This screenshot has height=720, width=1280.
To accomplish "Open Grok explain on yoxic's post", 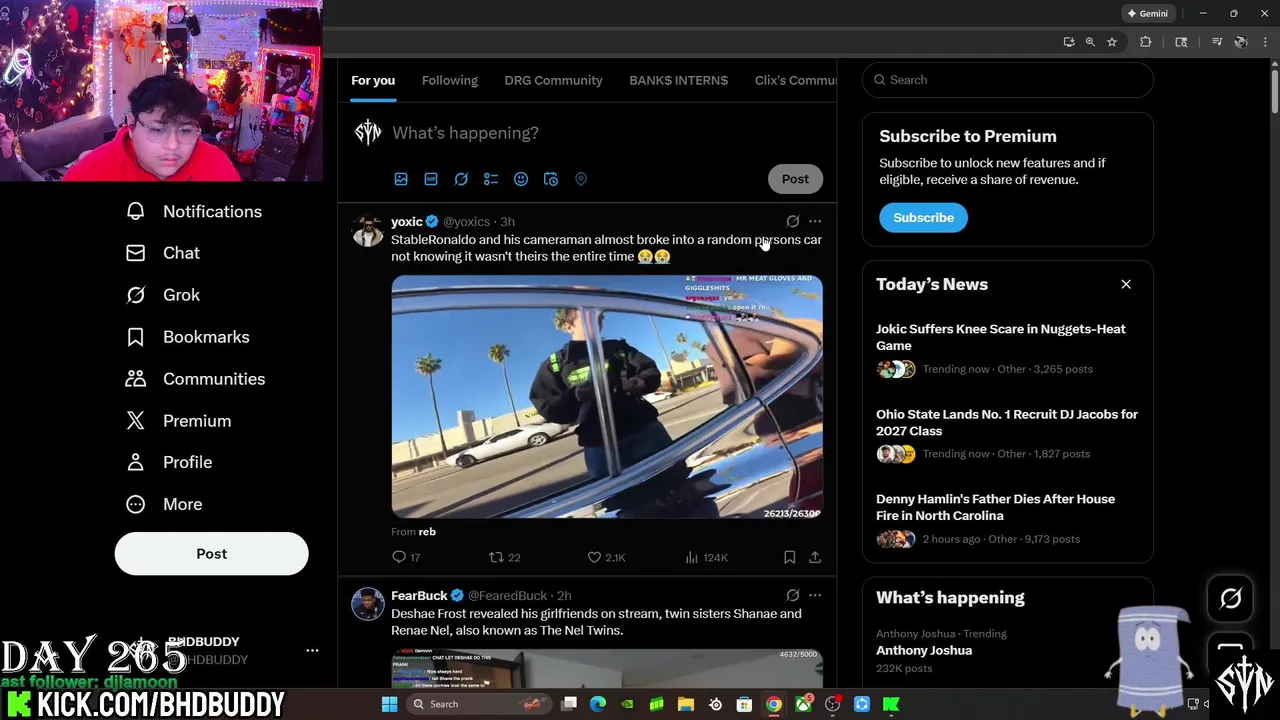I will coord(792,221).
